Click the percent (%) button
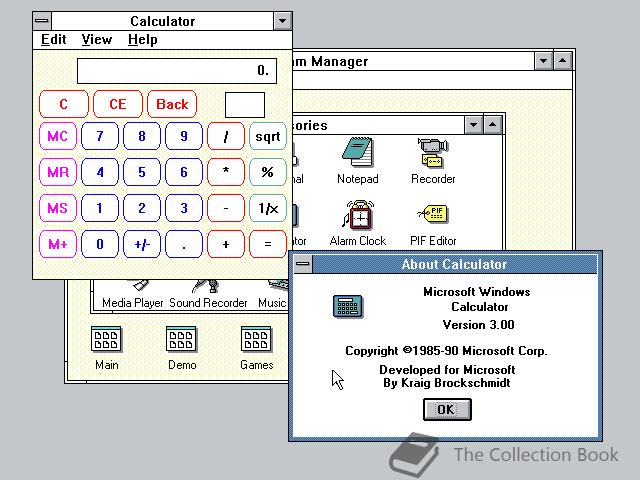Image resolution: width=640 pixels, height=480 pixels. [x=268, y=172]
